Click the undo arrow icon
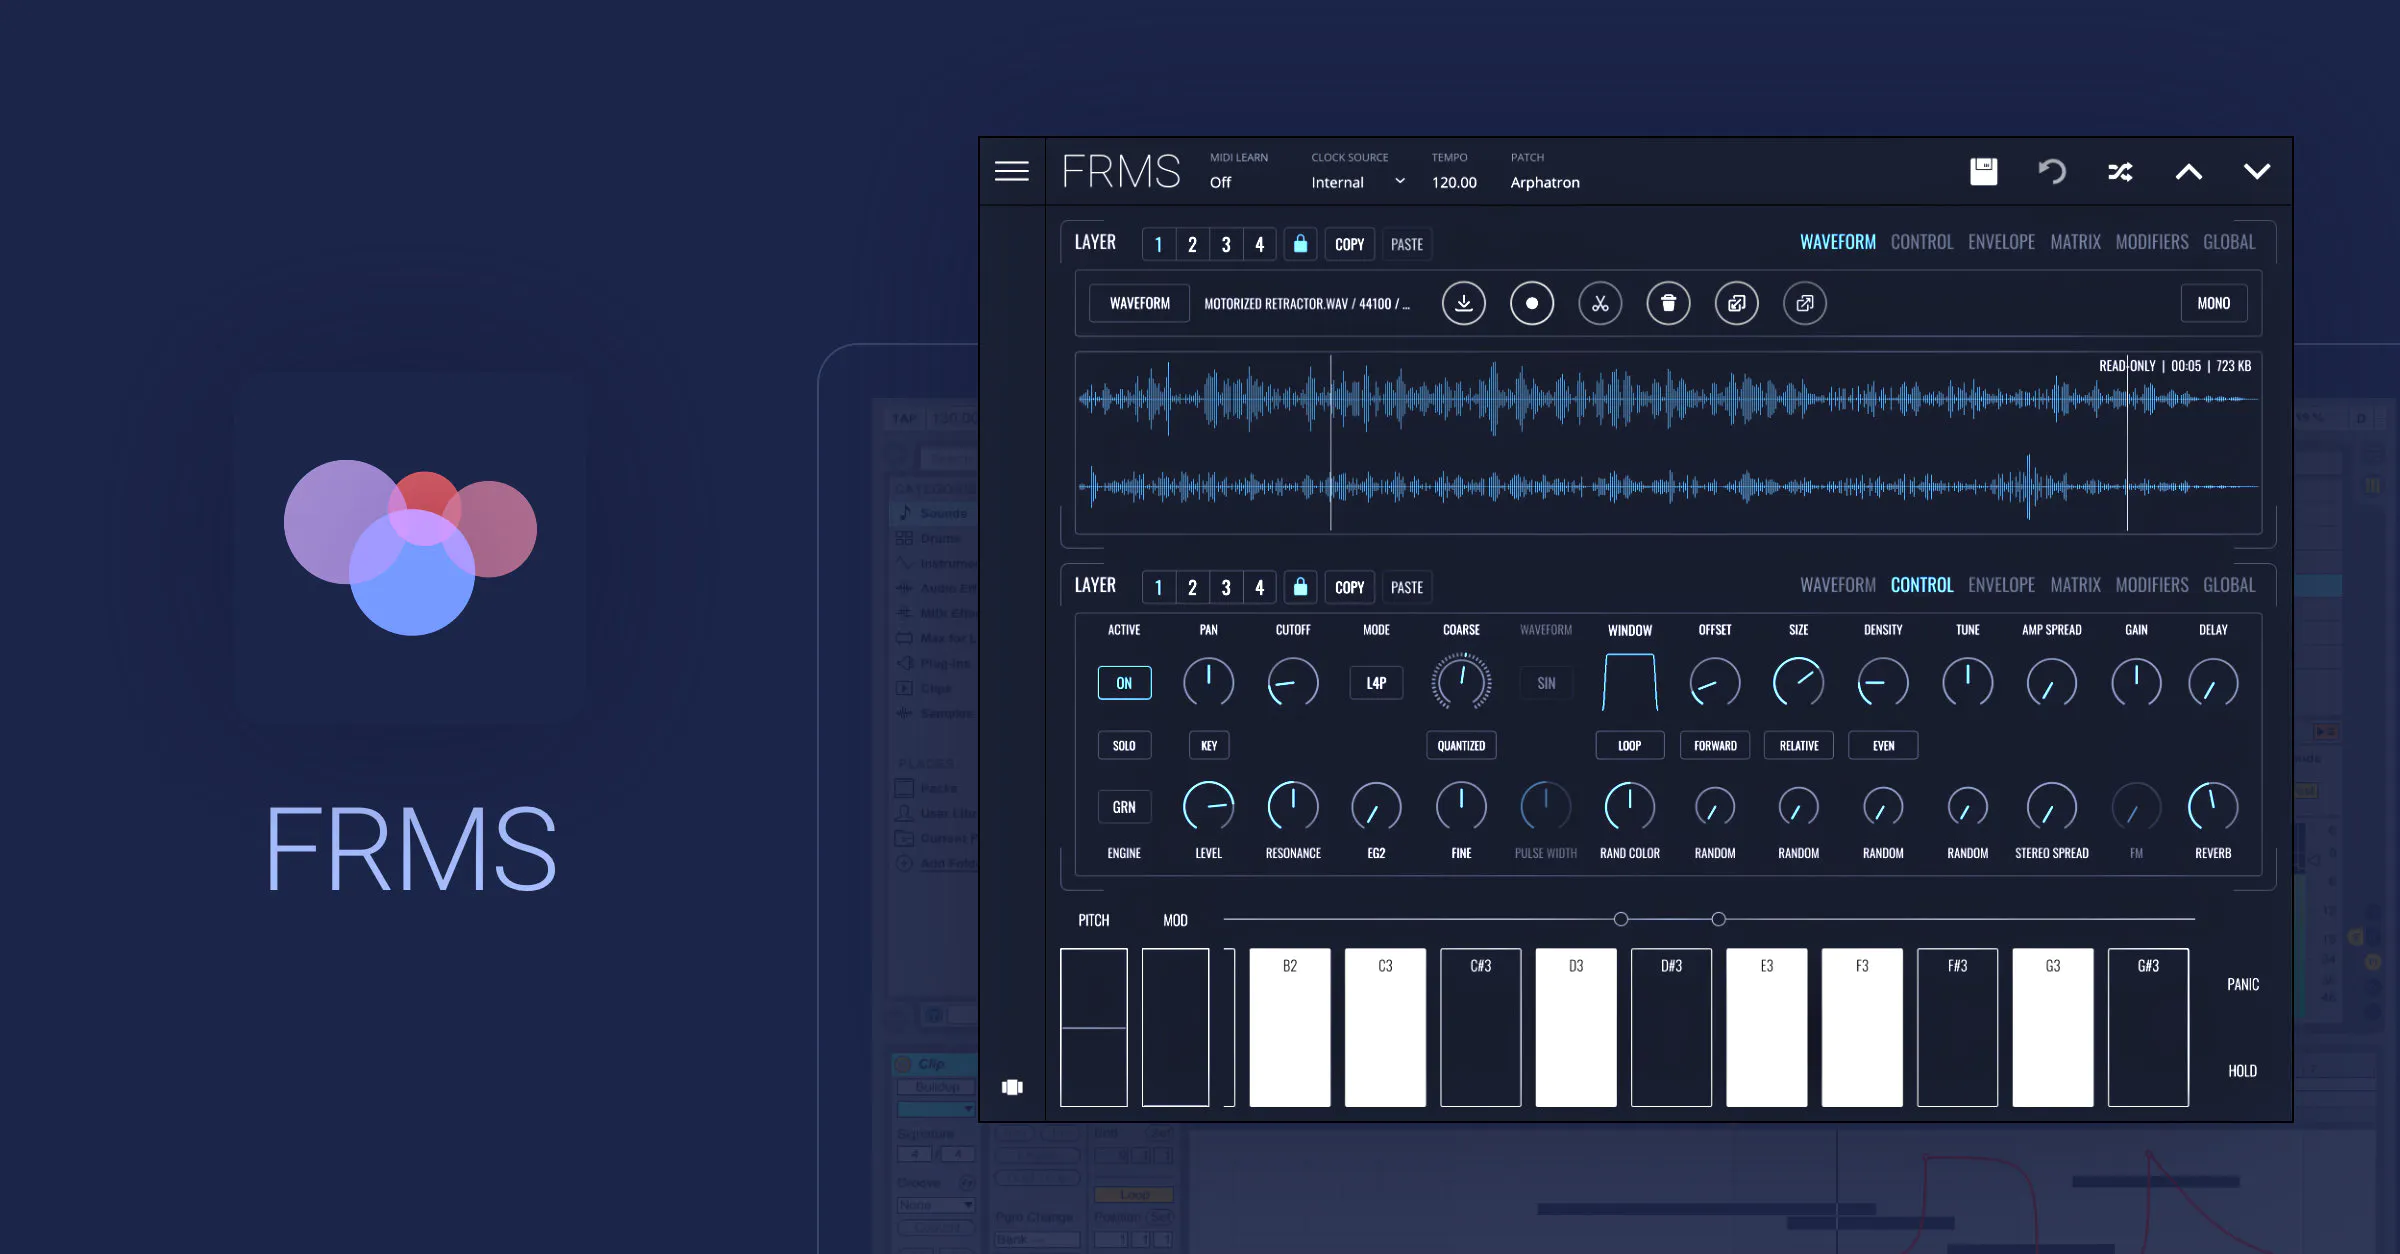Viewport: 2400px width, 1254px height. pyautogui.click(x=2051, y=171)
